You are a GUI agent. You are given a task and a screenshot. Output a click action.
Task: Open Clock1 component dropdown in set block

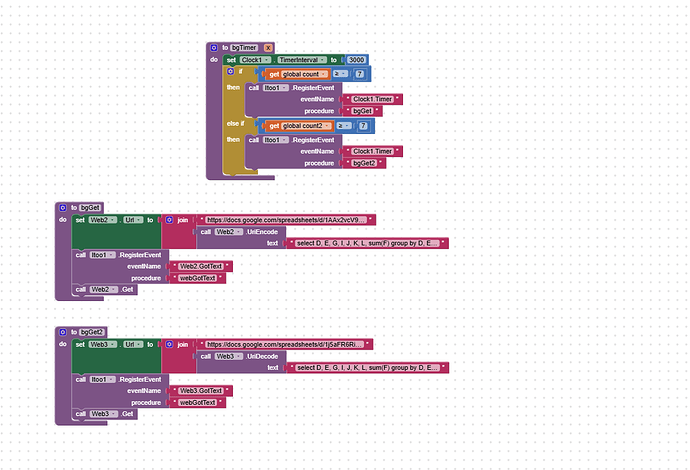coord(255,60)
